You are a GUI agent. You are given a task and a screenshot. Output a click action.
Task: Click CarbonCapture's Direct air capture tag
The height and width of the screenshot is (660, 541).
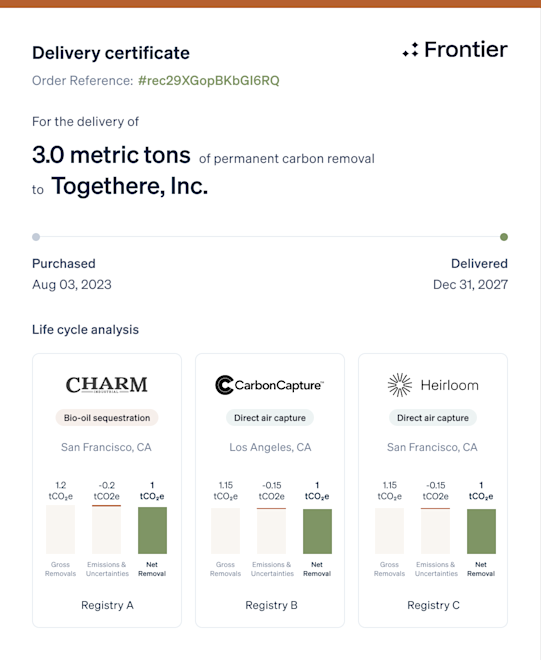click(x=270, y=418)
